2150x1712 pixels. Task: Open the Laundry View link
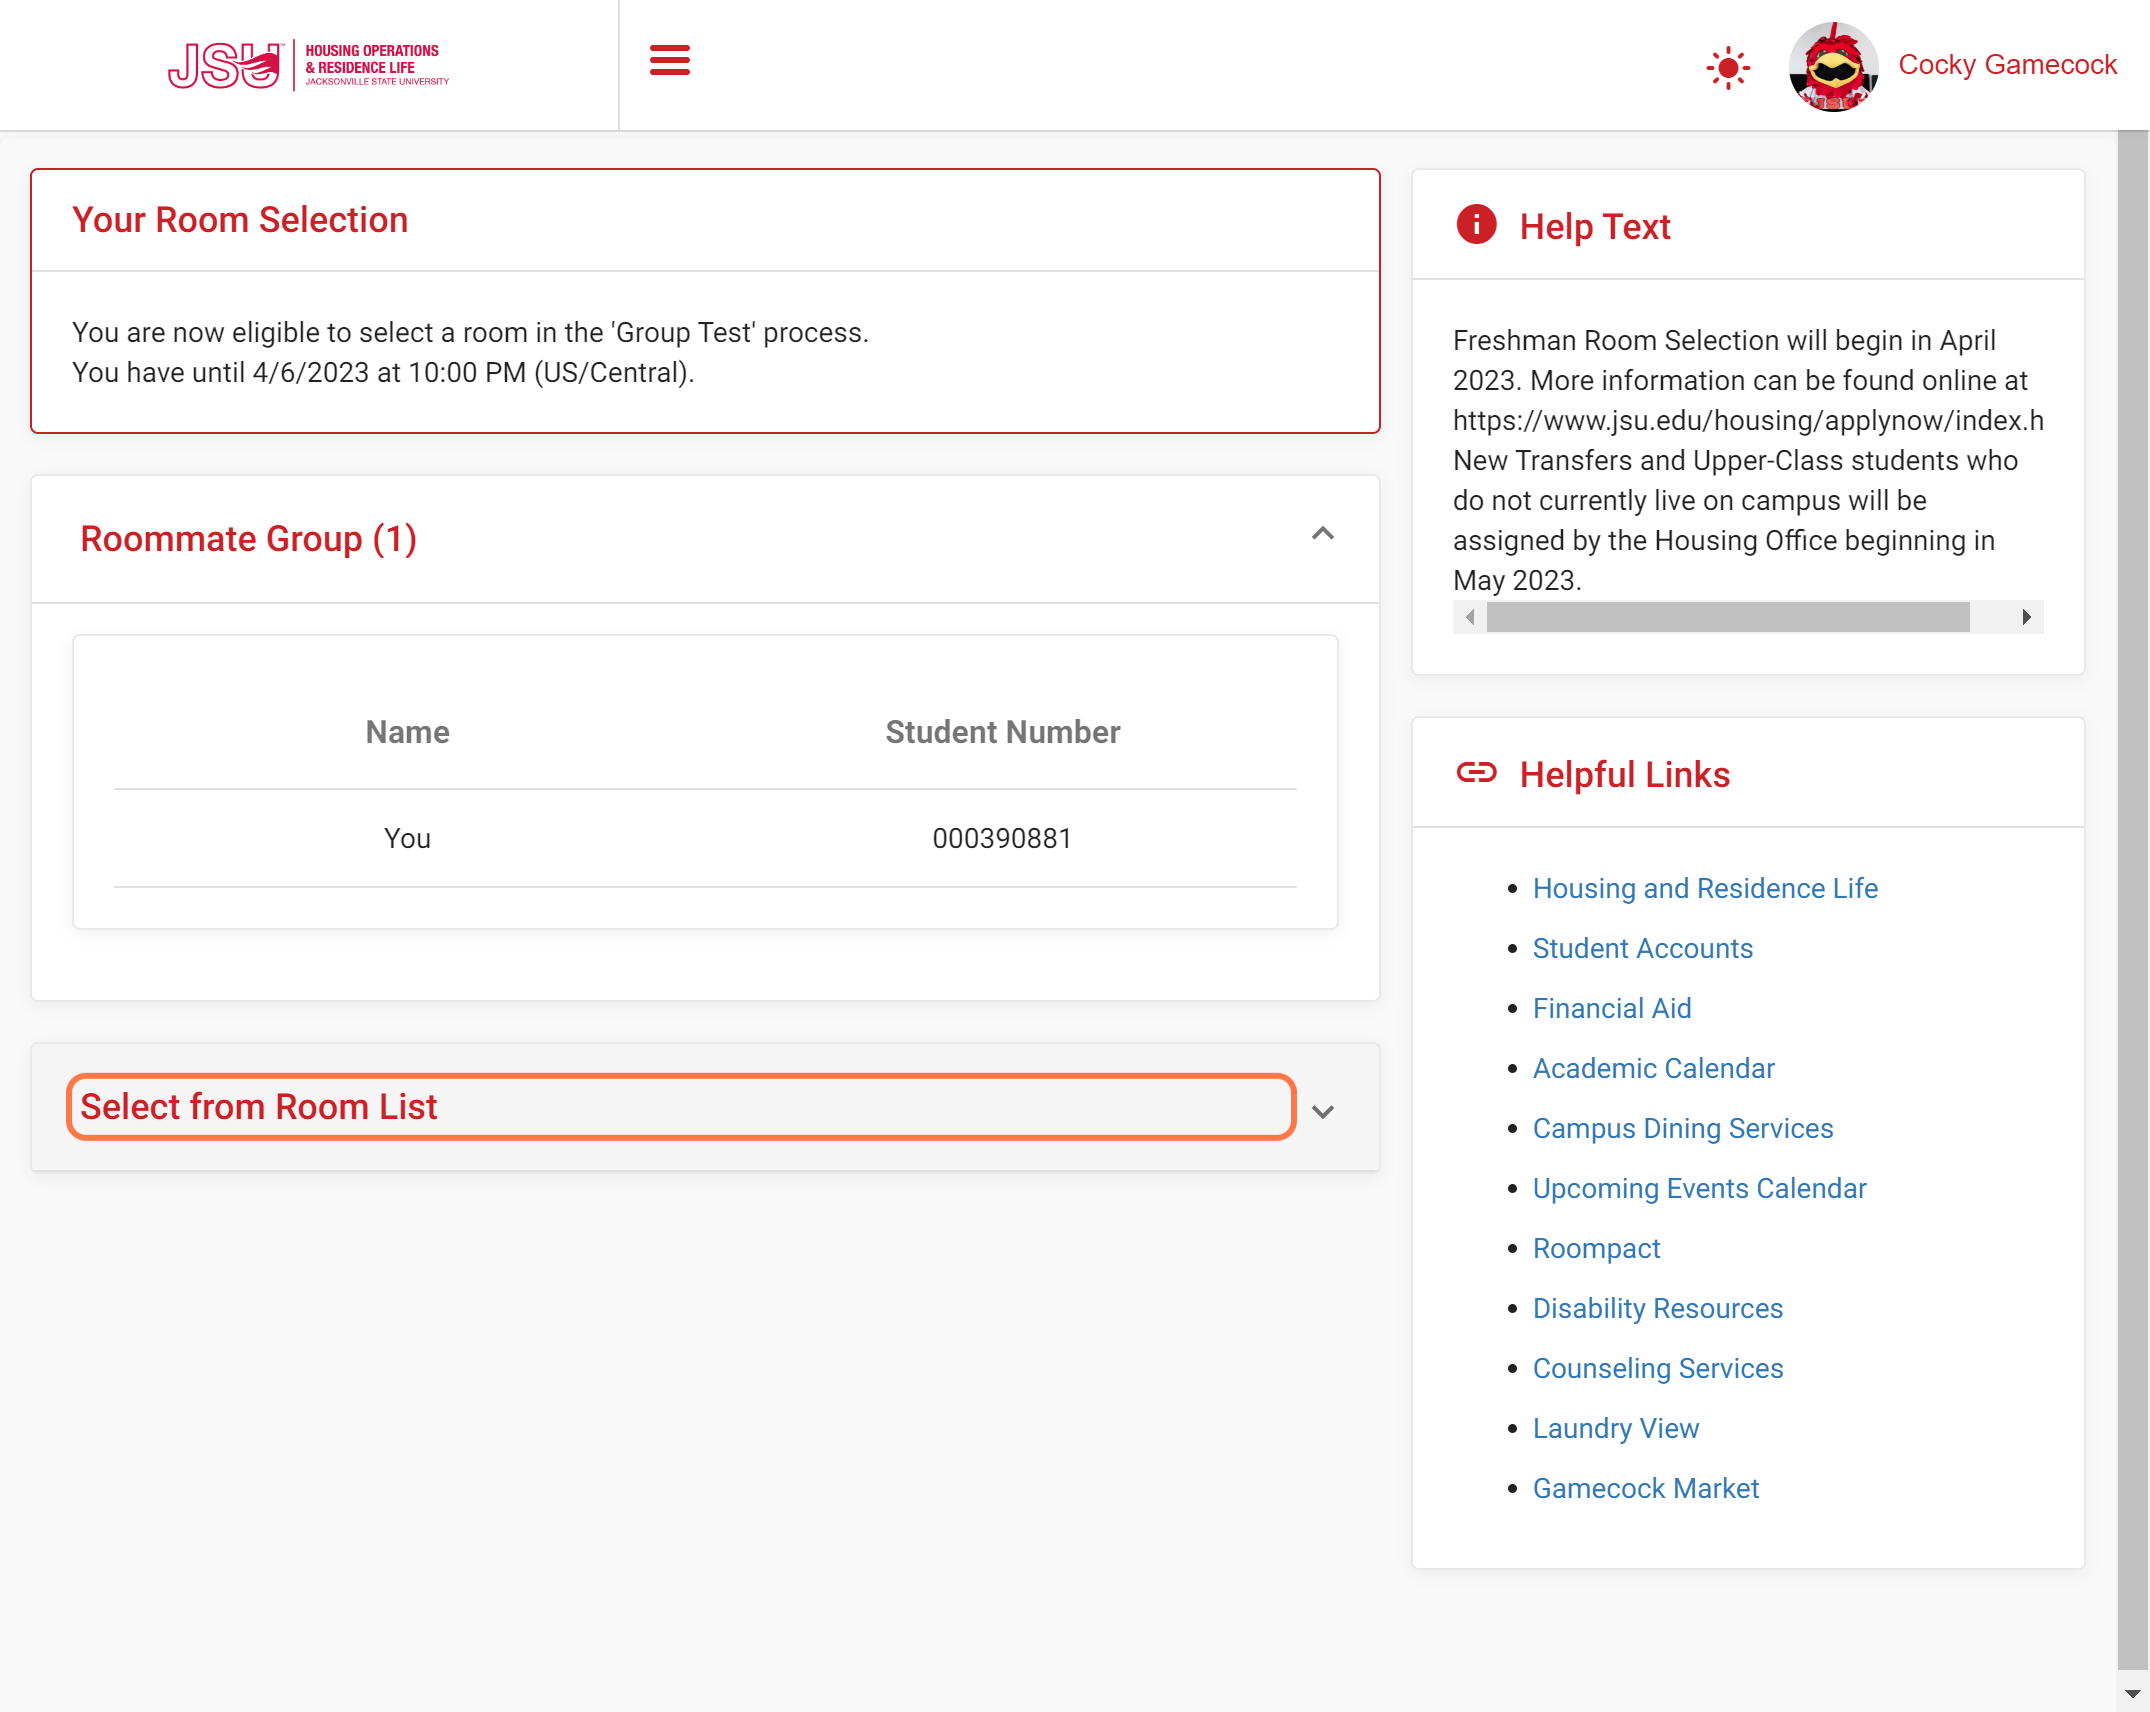pyautogui.click(x=1615, y=1428)
